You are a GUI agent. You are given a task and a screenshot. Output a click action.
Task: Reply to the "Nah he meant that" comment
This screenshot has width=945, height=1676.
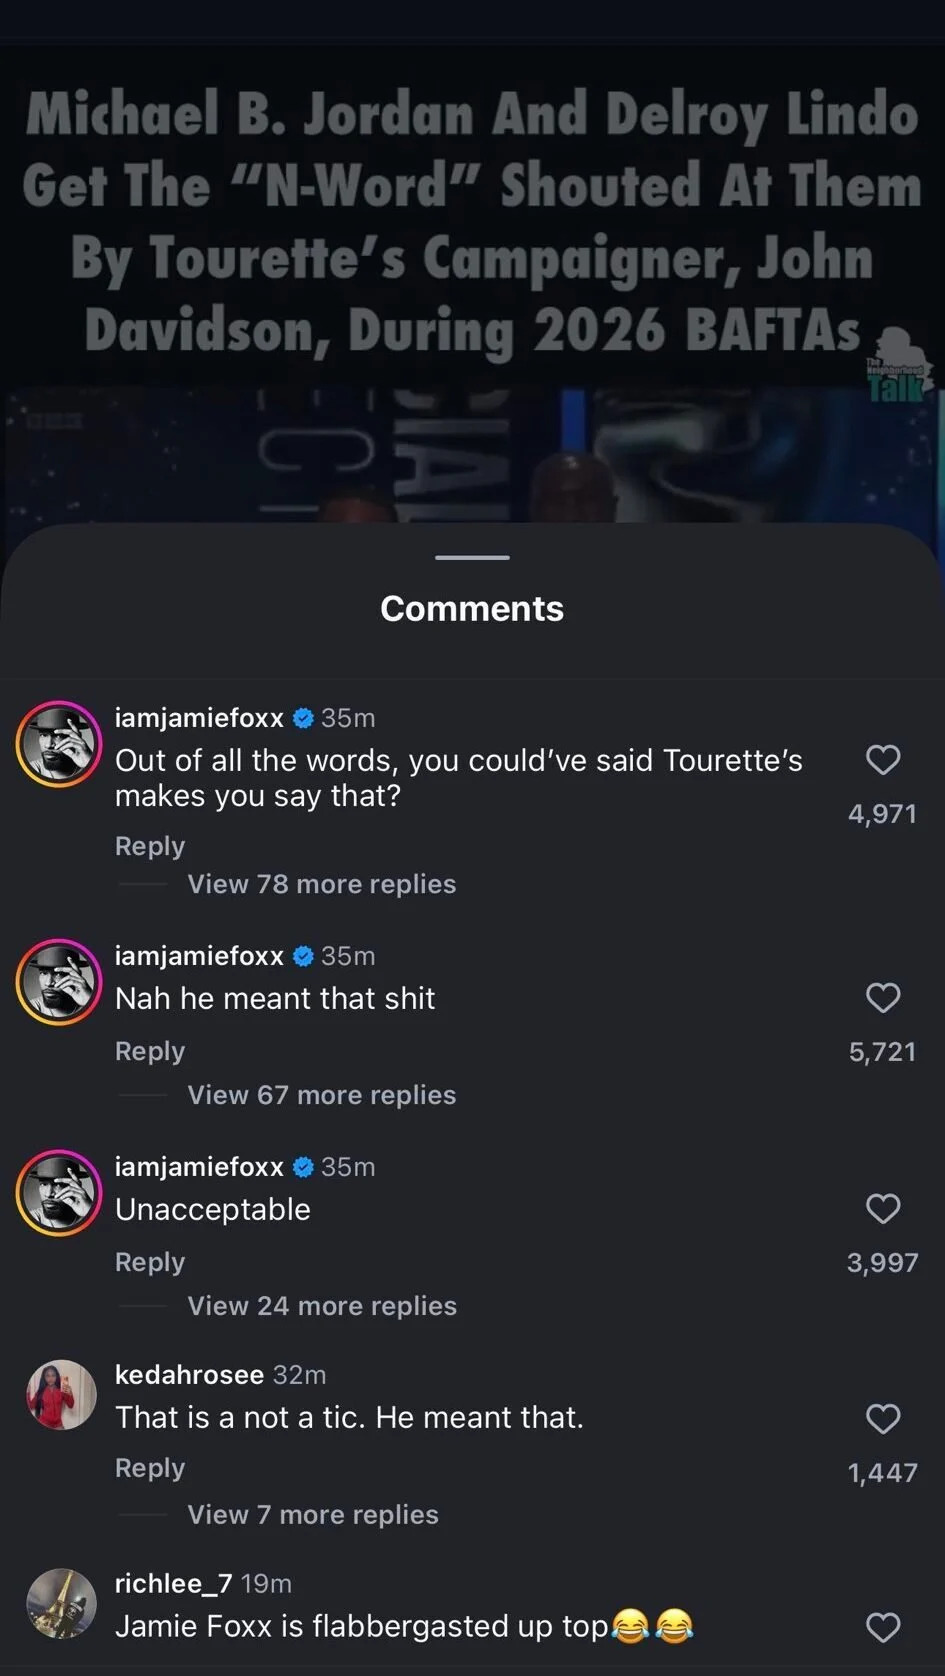point(150,1051)
